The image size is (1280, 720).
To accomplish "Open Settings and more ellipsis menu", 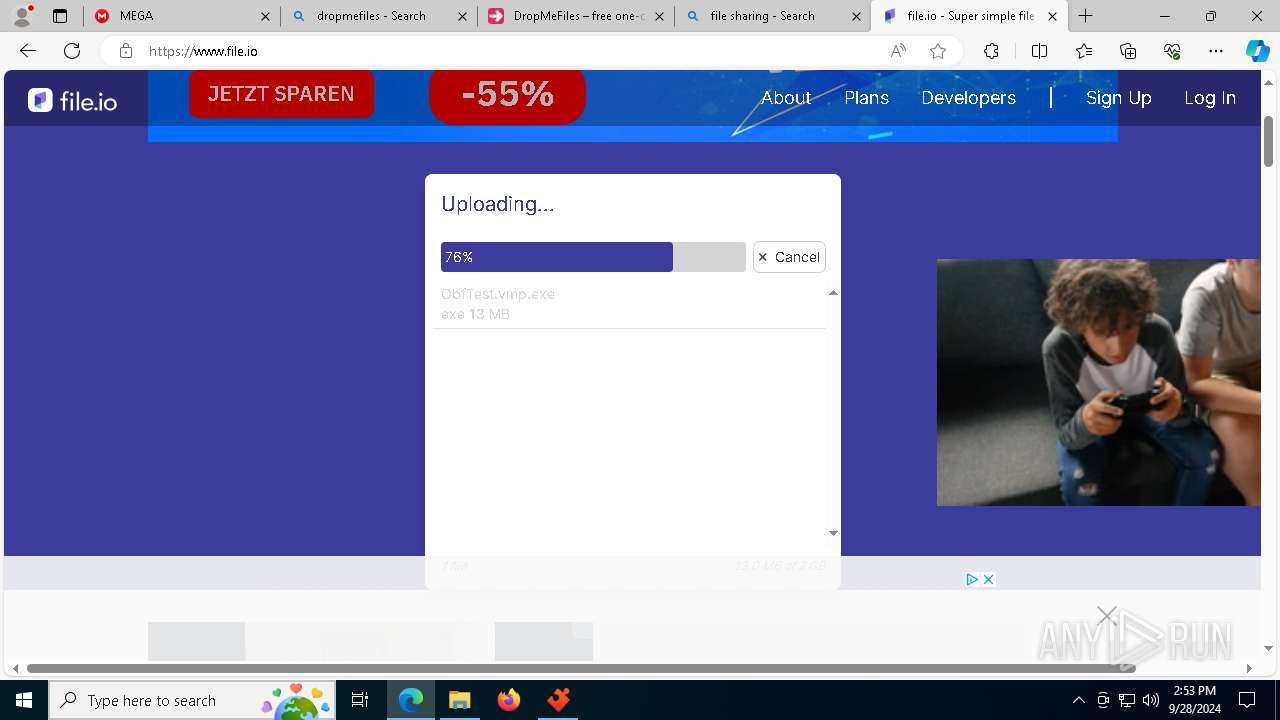I will coord(1216,51).
